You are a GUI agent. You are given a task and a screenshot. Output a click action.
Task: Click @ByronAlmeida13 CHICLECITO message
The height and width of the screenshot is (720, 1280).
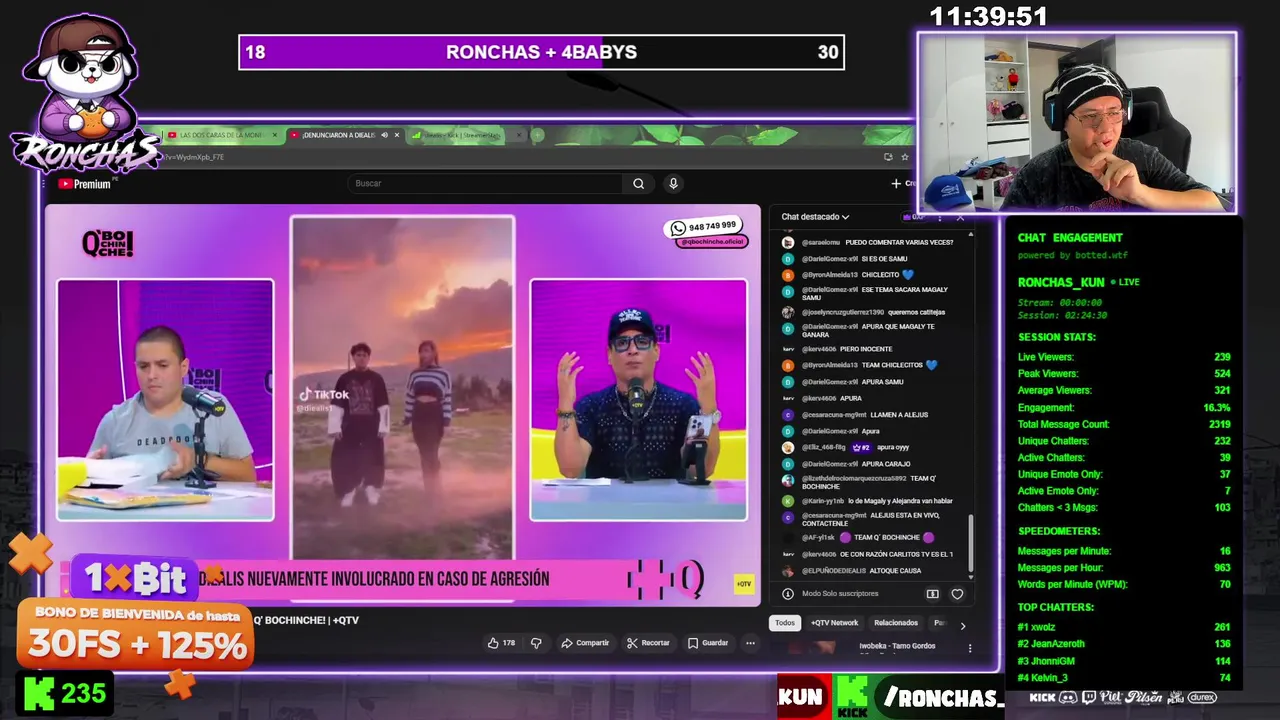tap(848, 275)
